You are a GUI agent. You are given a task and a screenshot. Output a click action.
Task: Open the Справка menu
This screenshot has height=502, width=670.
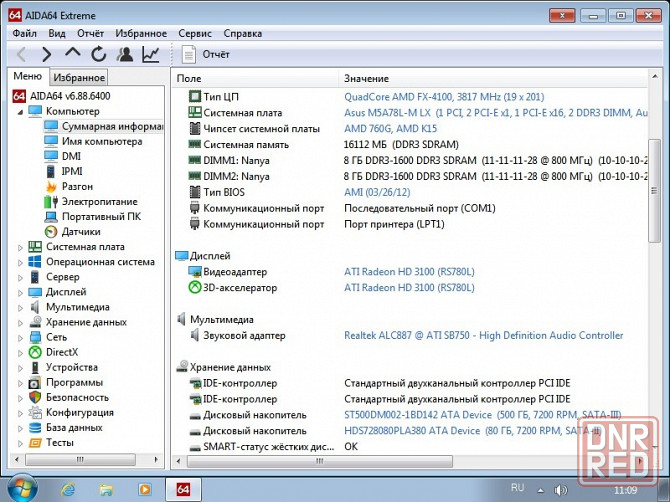tap(243, 33)
